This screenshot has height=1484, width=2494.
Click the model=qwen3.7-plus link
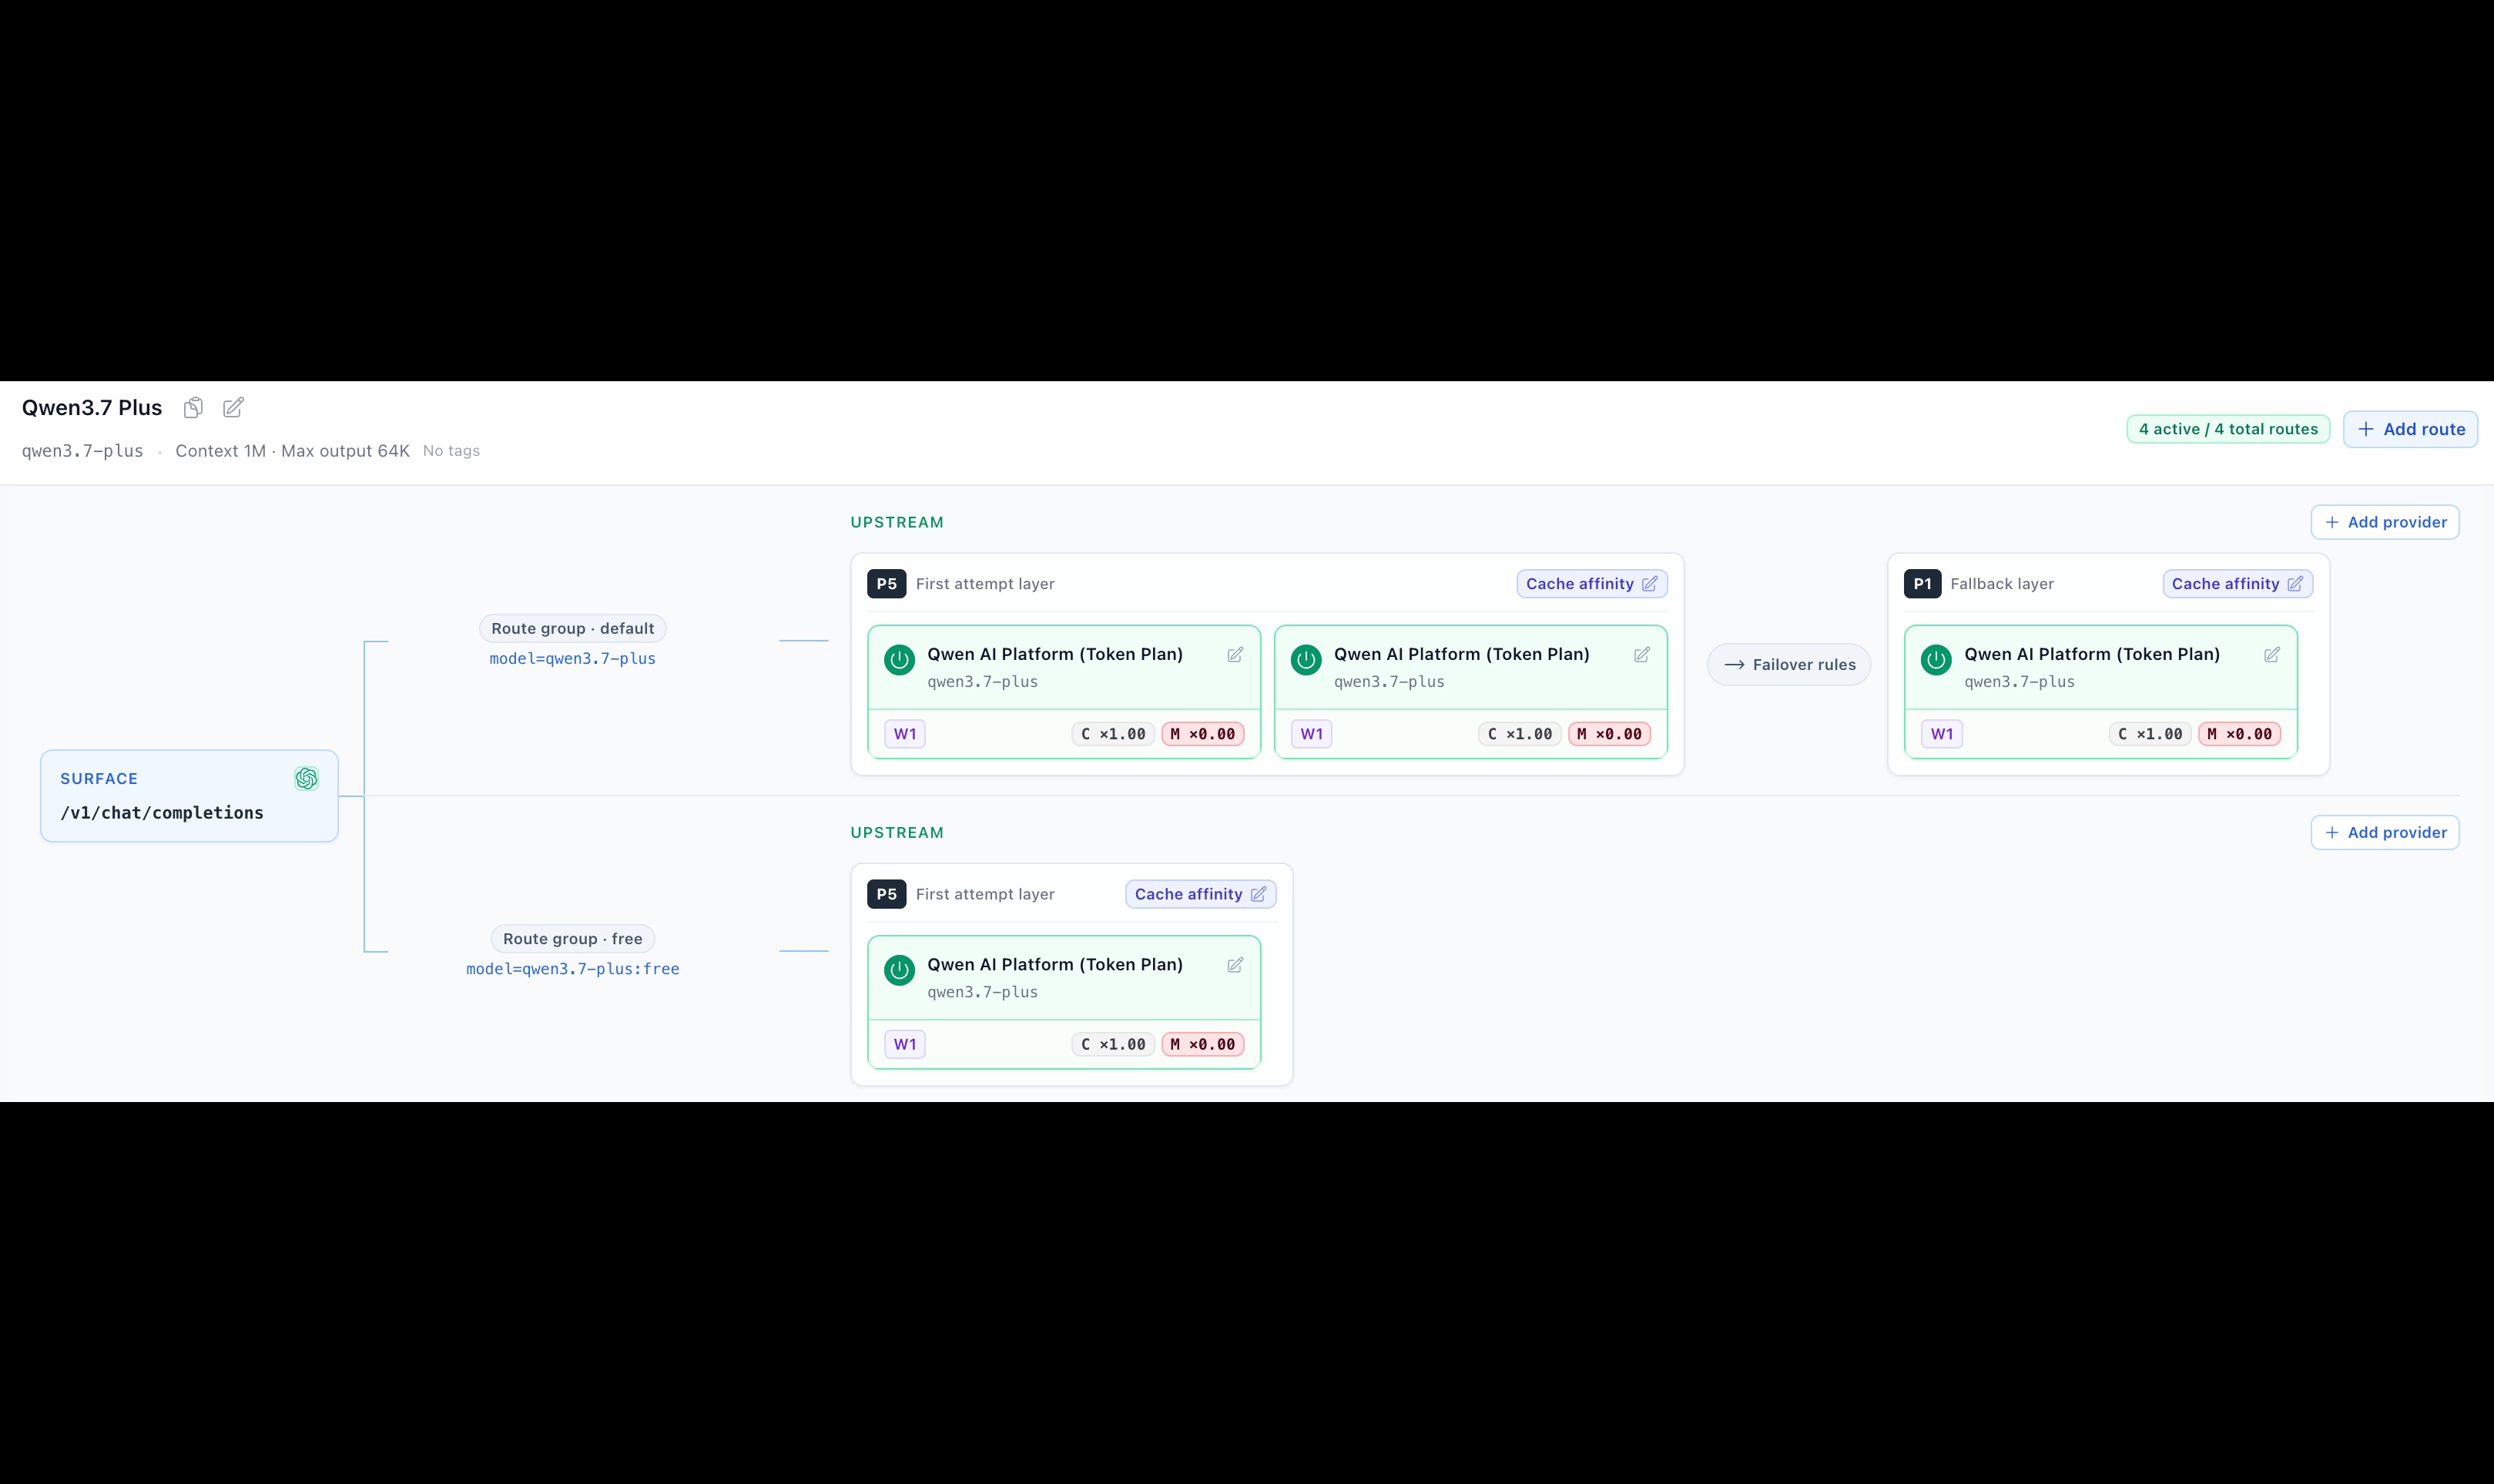(572, 658)
